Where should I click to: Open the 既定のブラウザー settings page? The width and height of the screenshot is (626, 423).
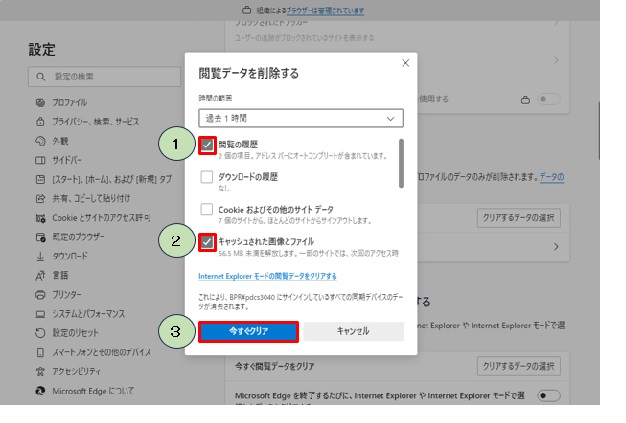78,237
